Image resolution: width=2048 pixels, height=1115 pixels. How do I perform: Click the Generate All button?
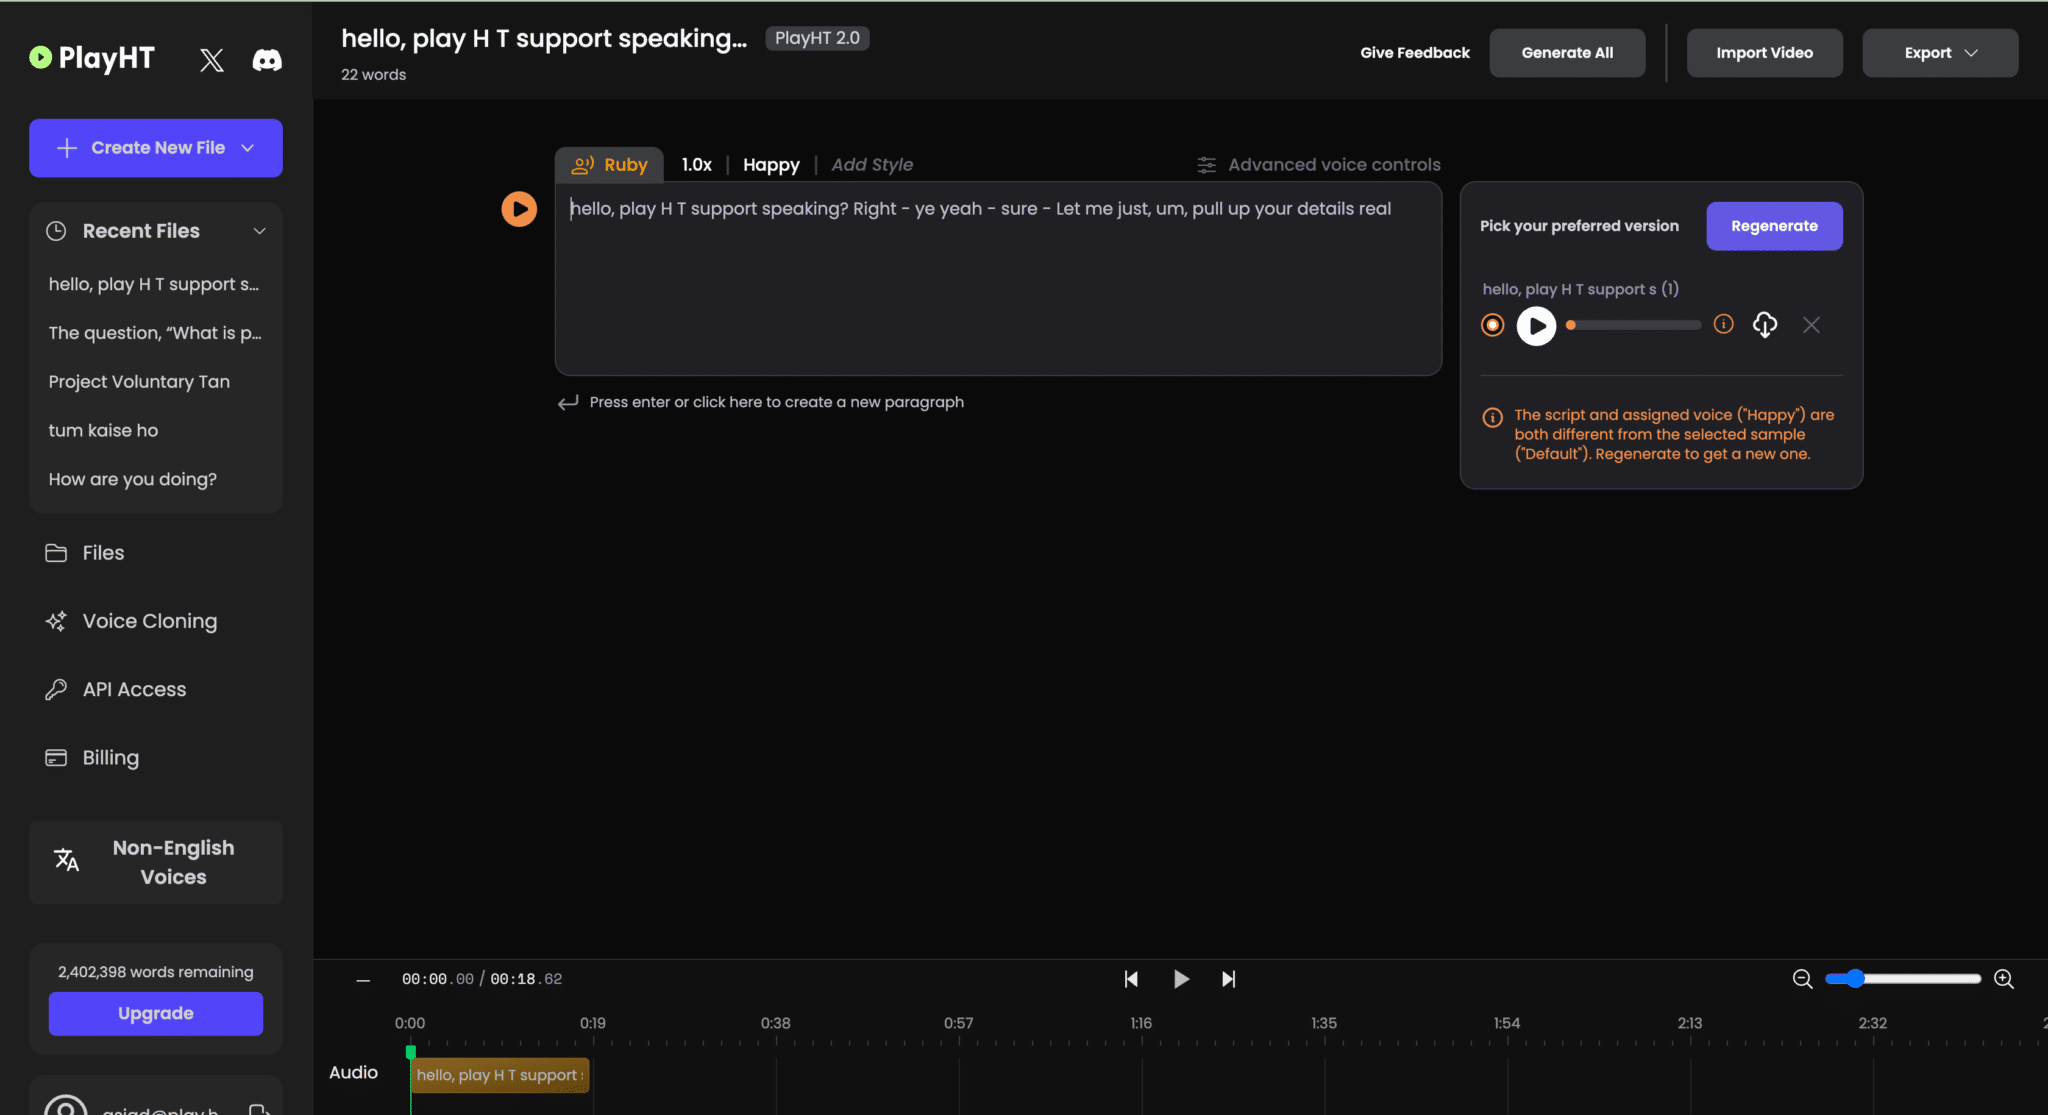pyautogui.click(x=1567, y=53)
